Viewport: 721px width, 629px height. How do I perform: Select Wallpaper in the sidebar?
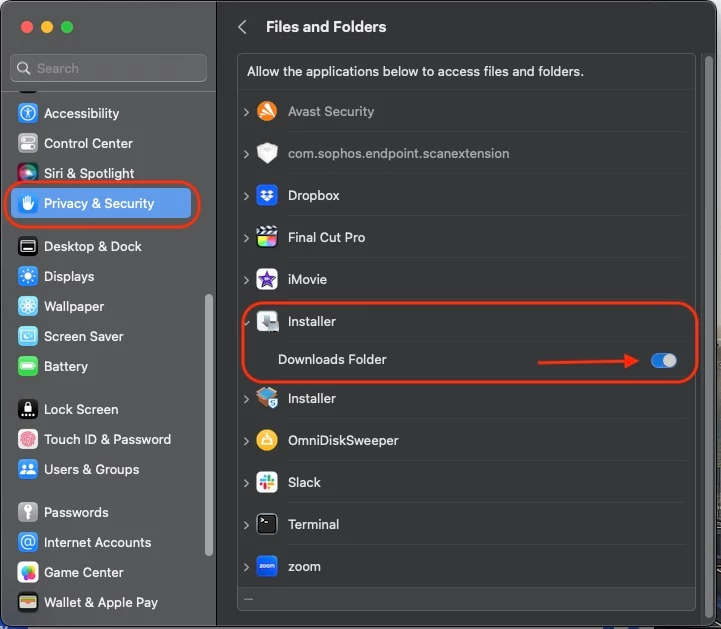(x=74, y=306)
